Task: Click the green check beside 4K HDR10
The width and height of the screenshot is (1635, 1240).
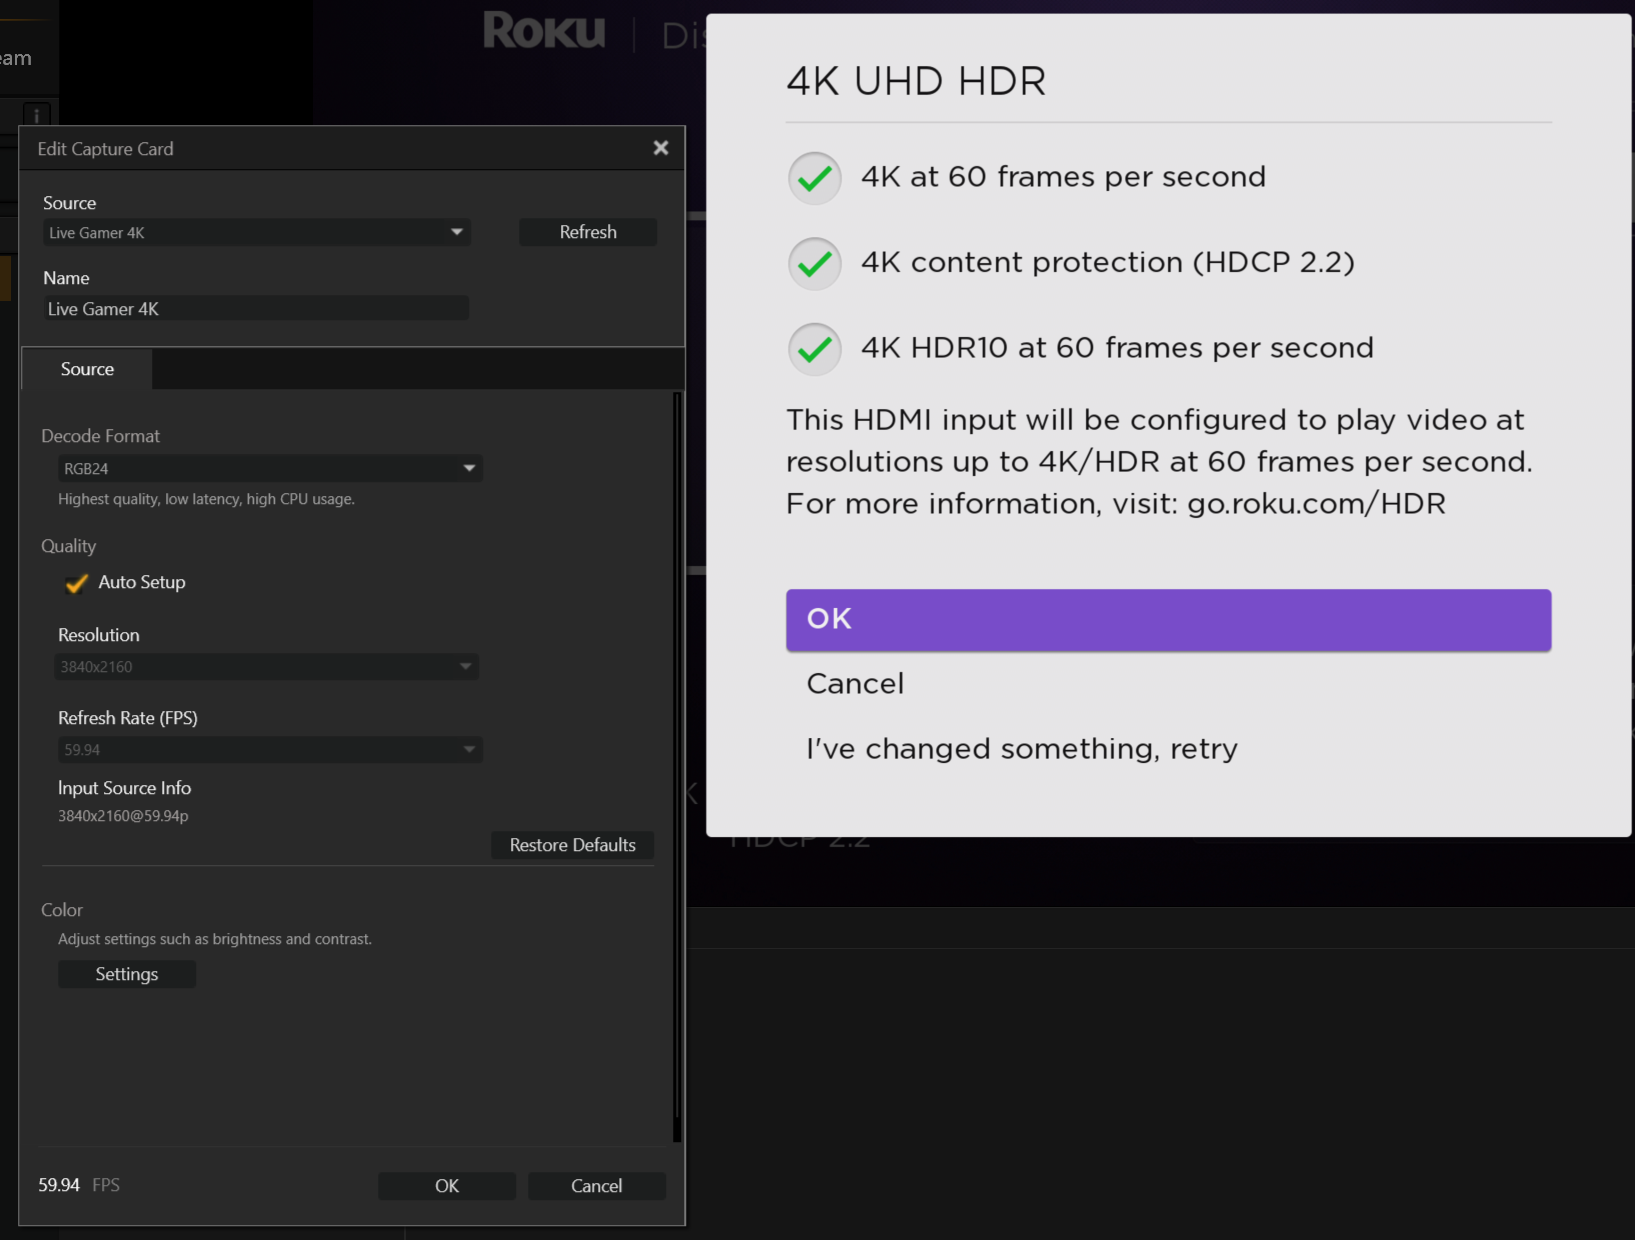Action: (815, 349)
